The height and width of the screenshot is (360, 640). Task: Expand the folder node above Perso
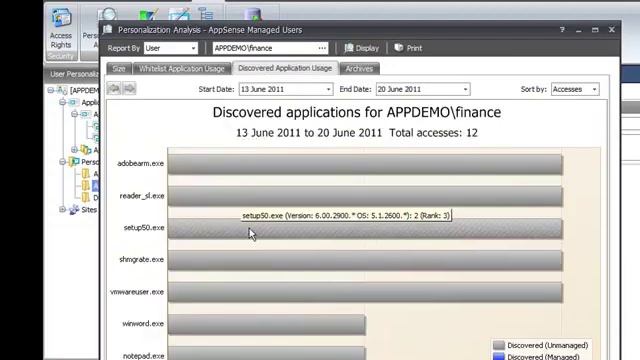point(74,150)
